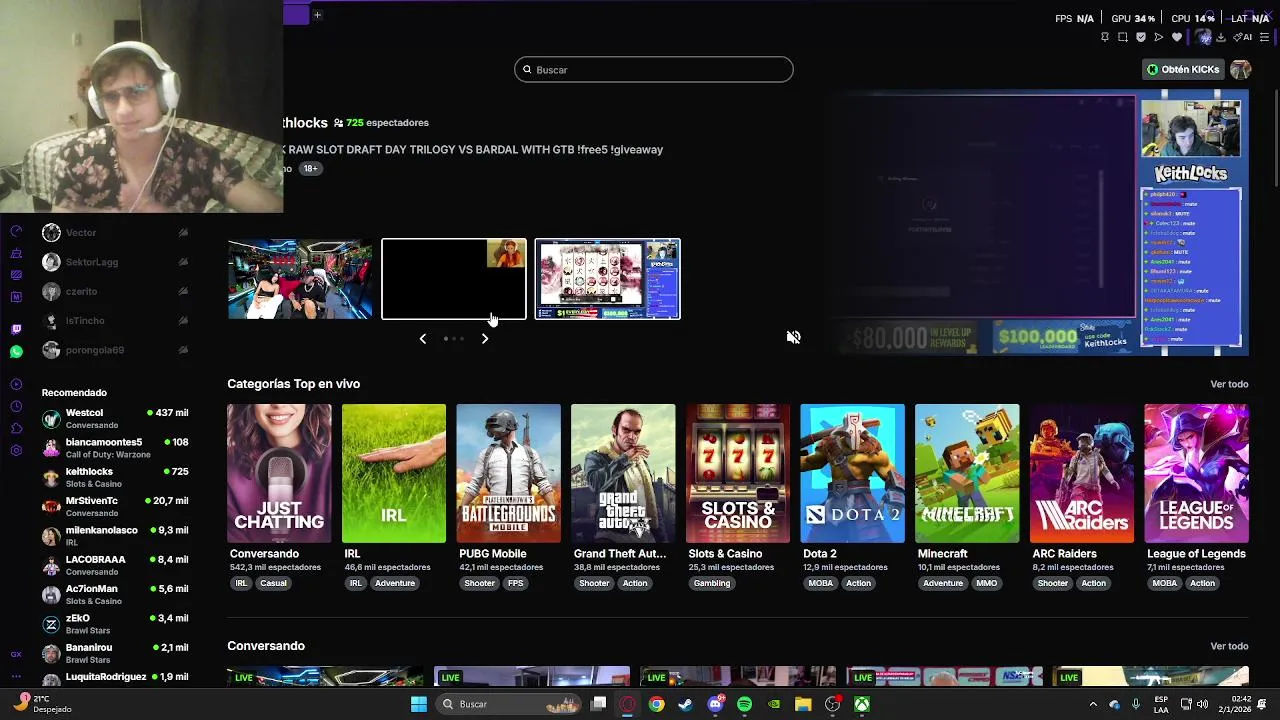Screen dimensions: 1280x720
Task: Click the Obtén KICKs button
Action: [1184, 69]
